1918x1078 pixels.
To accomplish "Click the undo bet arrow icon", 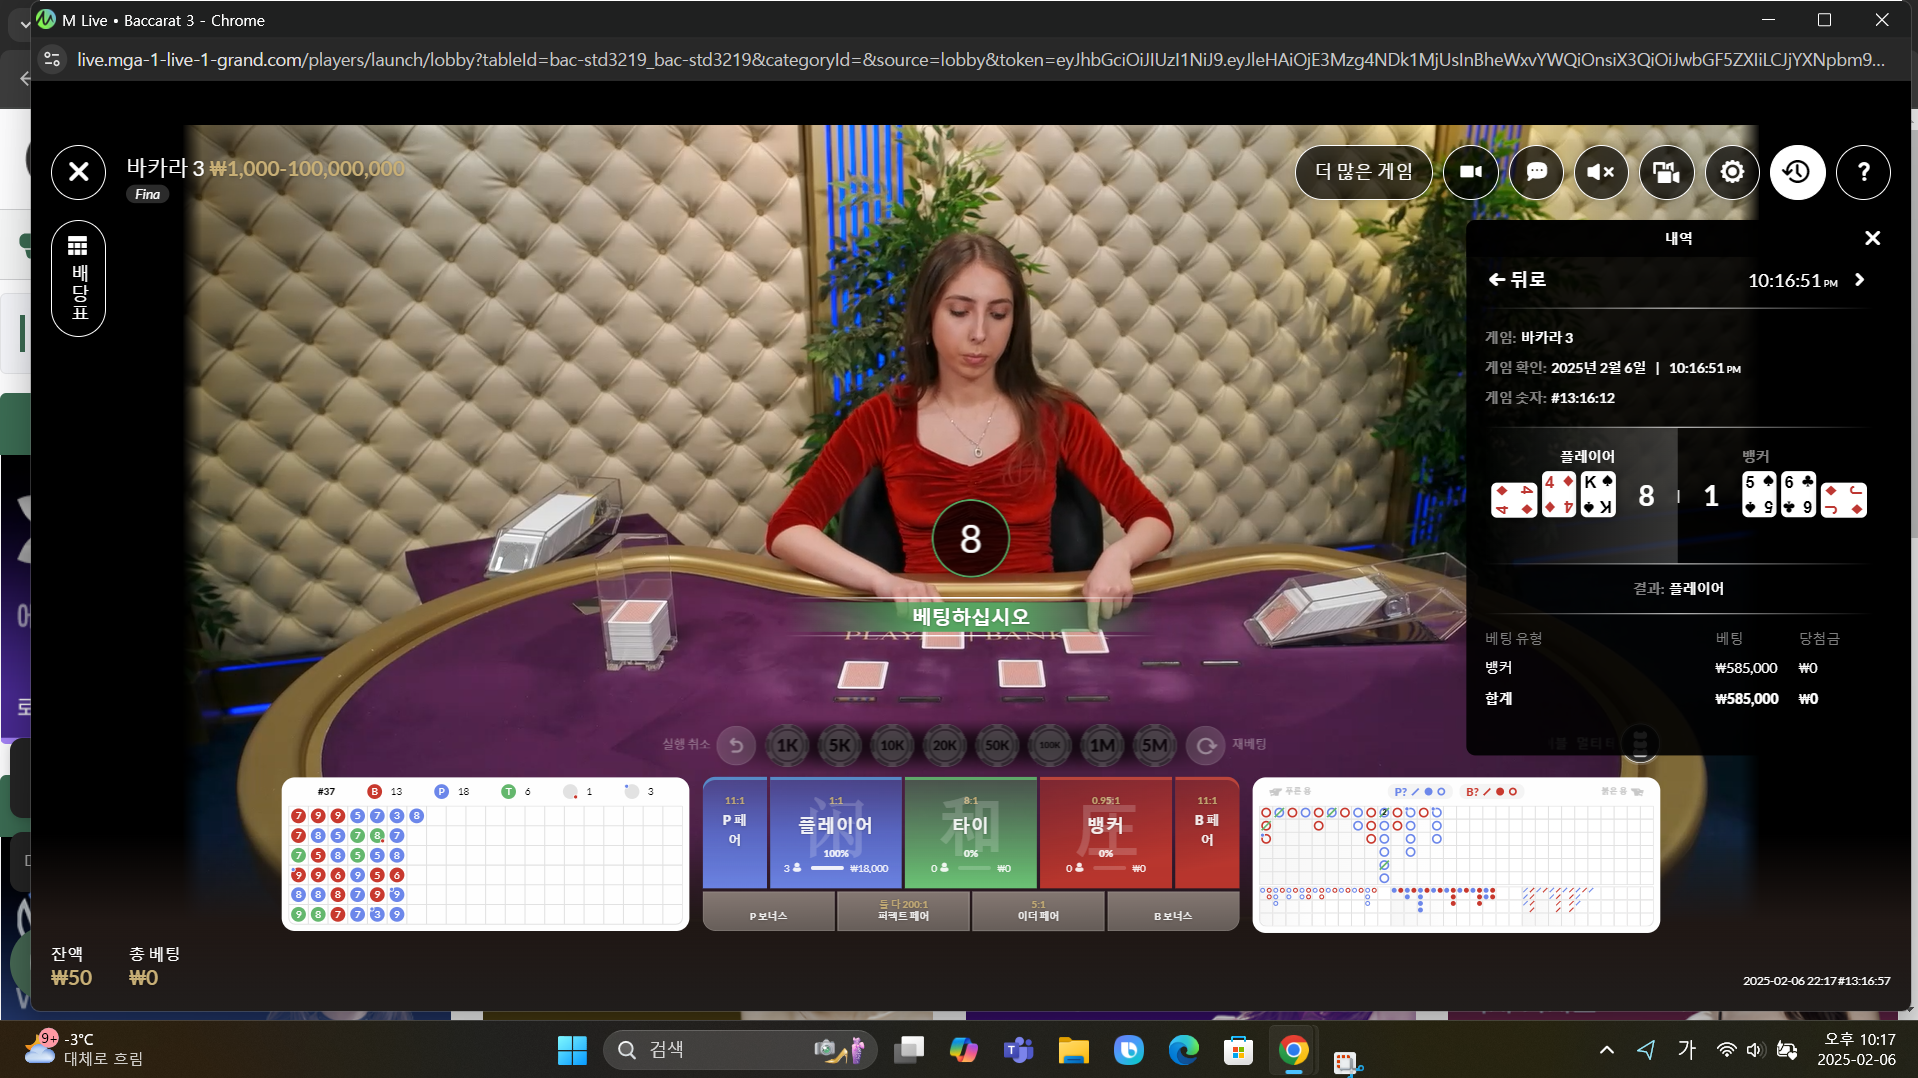I will 736,745.
